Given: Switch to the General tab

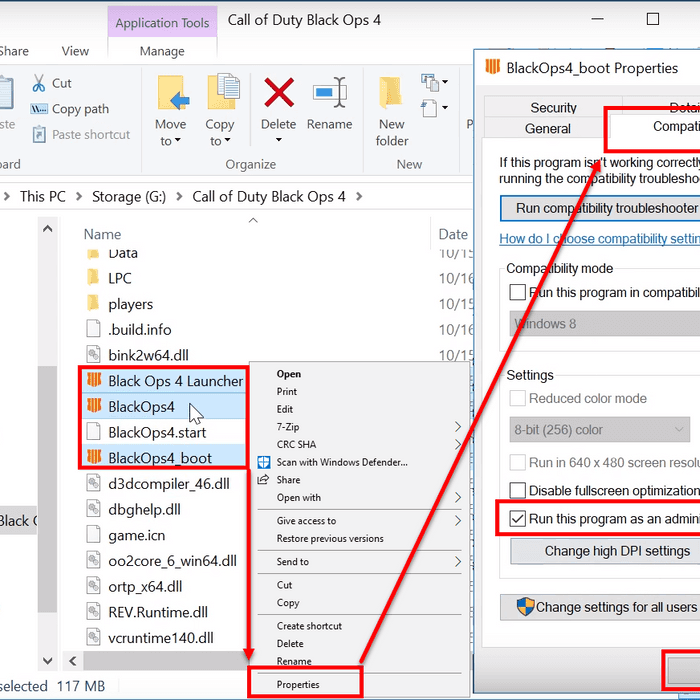Looking at the screenshot, I should click(x=548, y=129).
